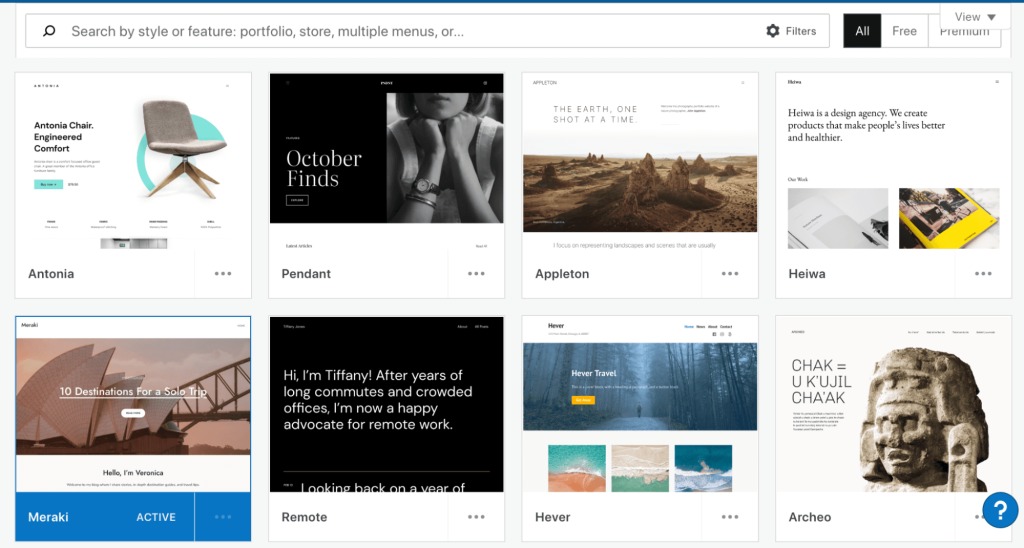The height and width of the screenshot is (548, 1024).
Task: Preview the Heiwa theme thumbnail
Action: (893, 161)
